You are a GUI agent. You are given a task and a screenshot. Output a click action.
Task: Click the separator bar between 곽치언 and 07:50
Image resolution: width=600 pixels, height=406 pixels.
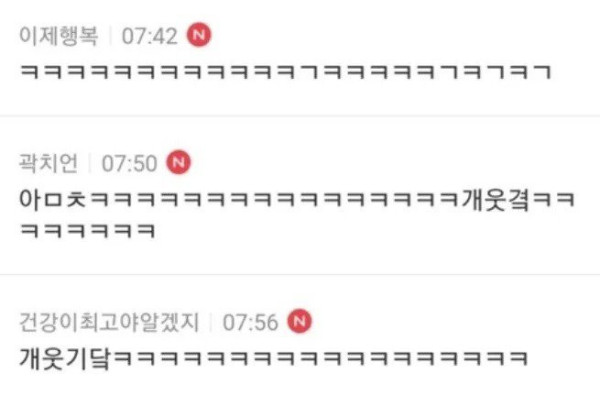[90, 163]
